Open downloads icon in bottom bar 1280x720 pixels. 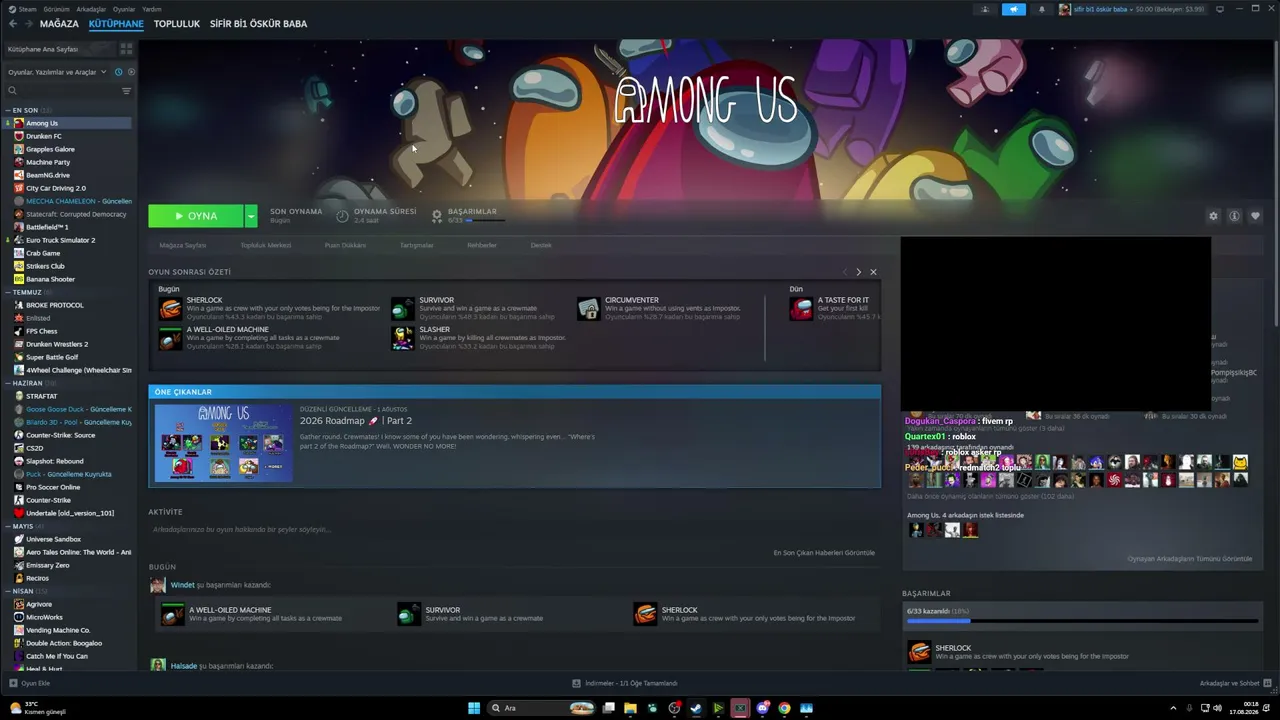pos(577,683)
